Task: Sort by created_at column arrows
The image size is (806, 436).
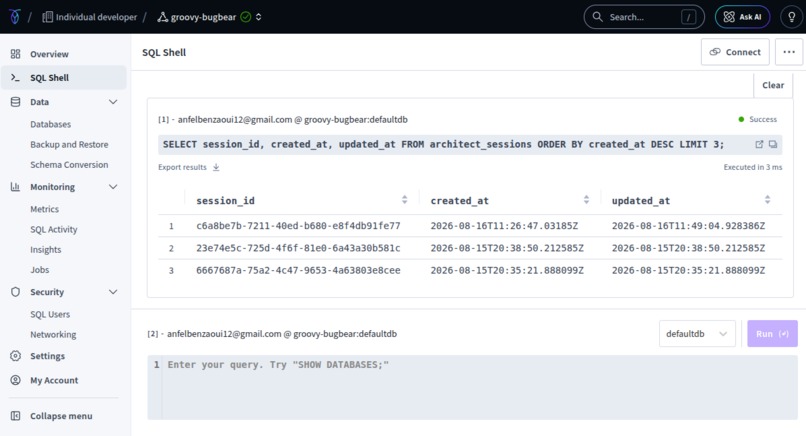Action: click(586, 200)
